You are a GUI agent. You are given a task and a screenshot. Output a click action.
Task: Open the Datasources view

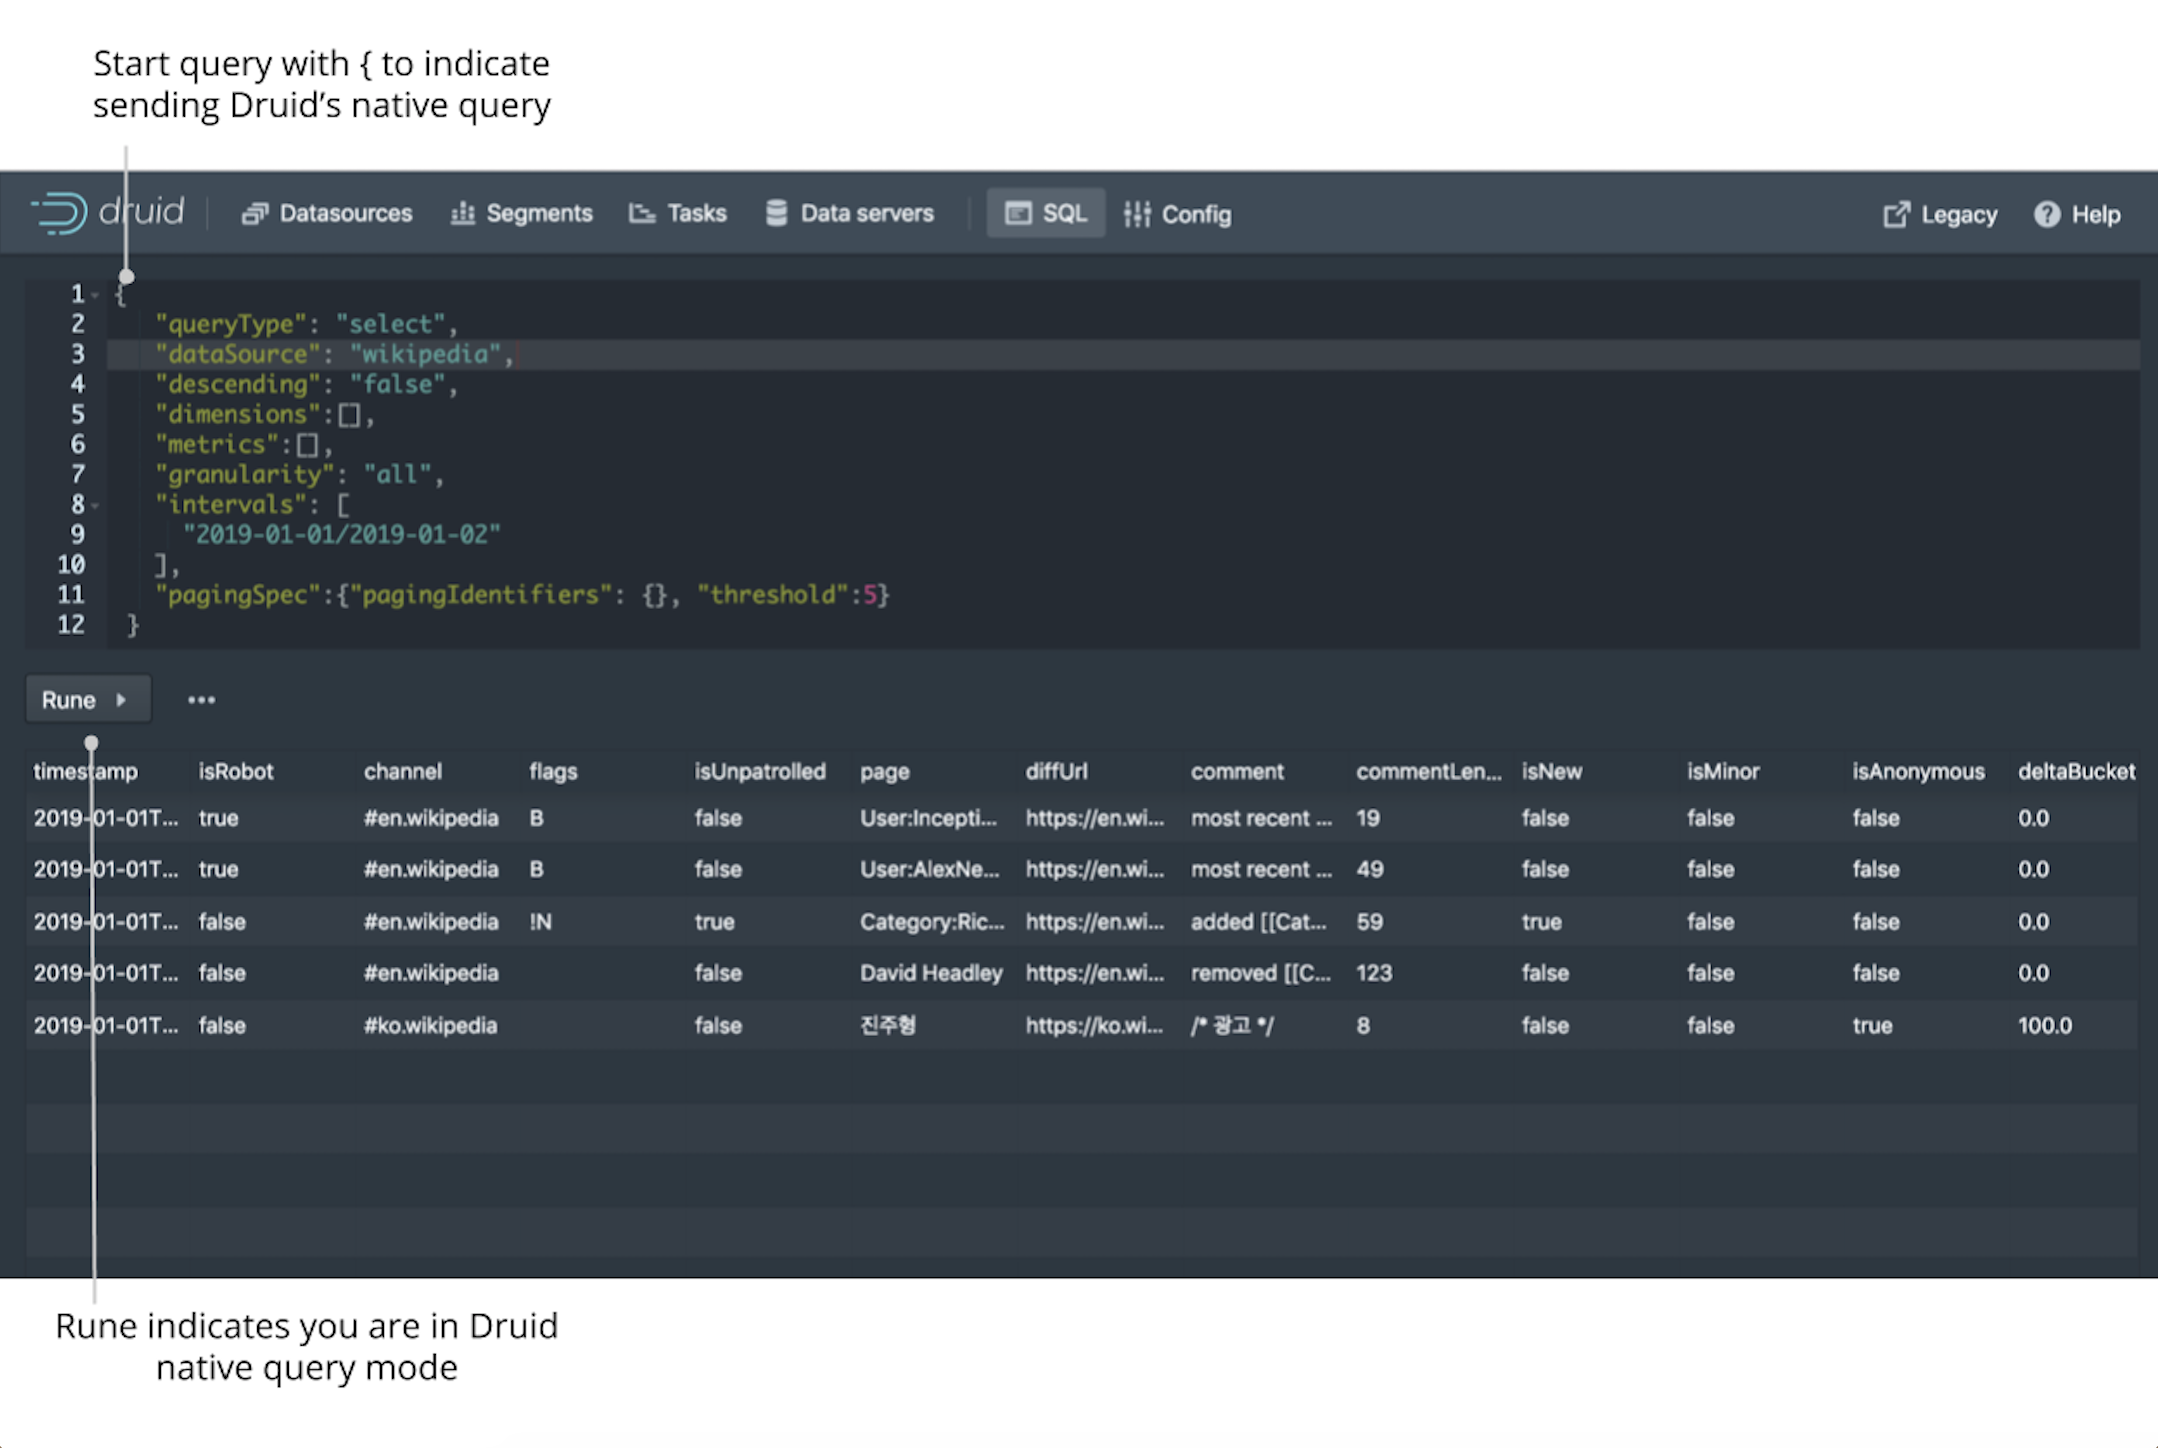(x=345, y=213)
